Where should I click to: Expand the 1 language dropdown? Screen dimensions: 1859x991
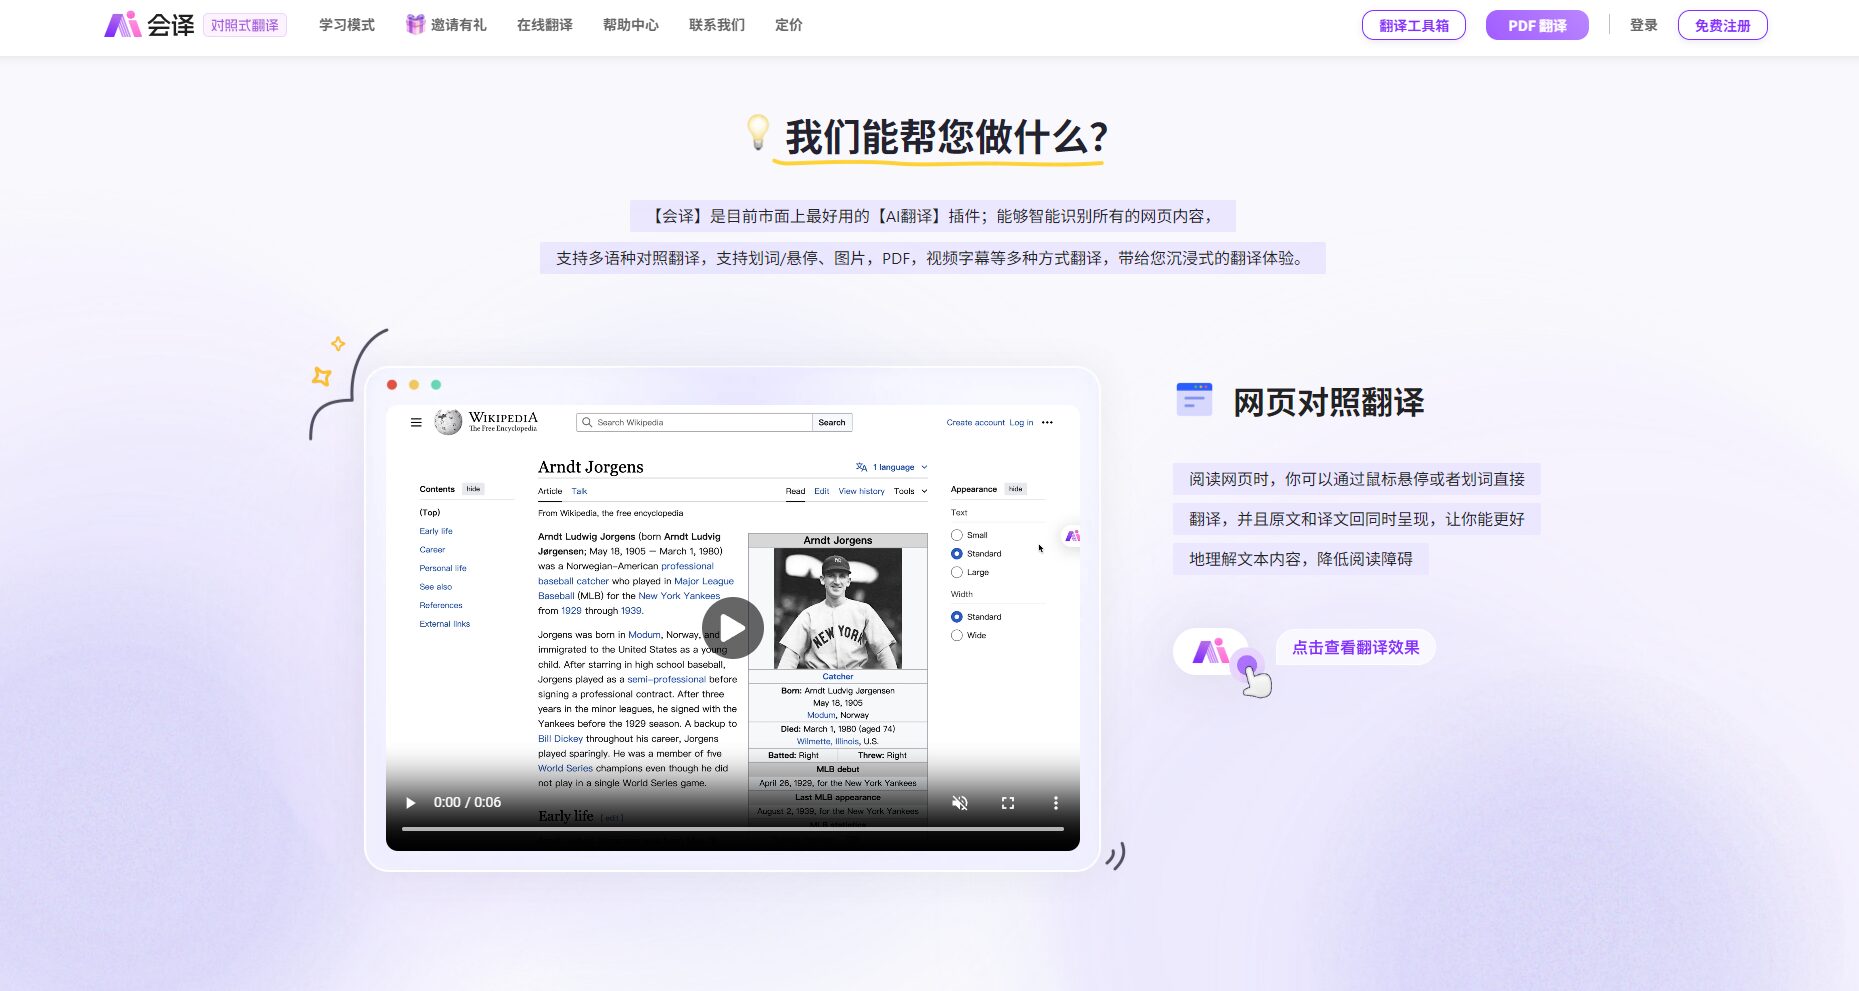pos(891,466)
